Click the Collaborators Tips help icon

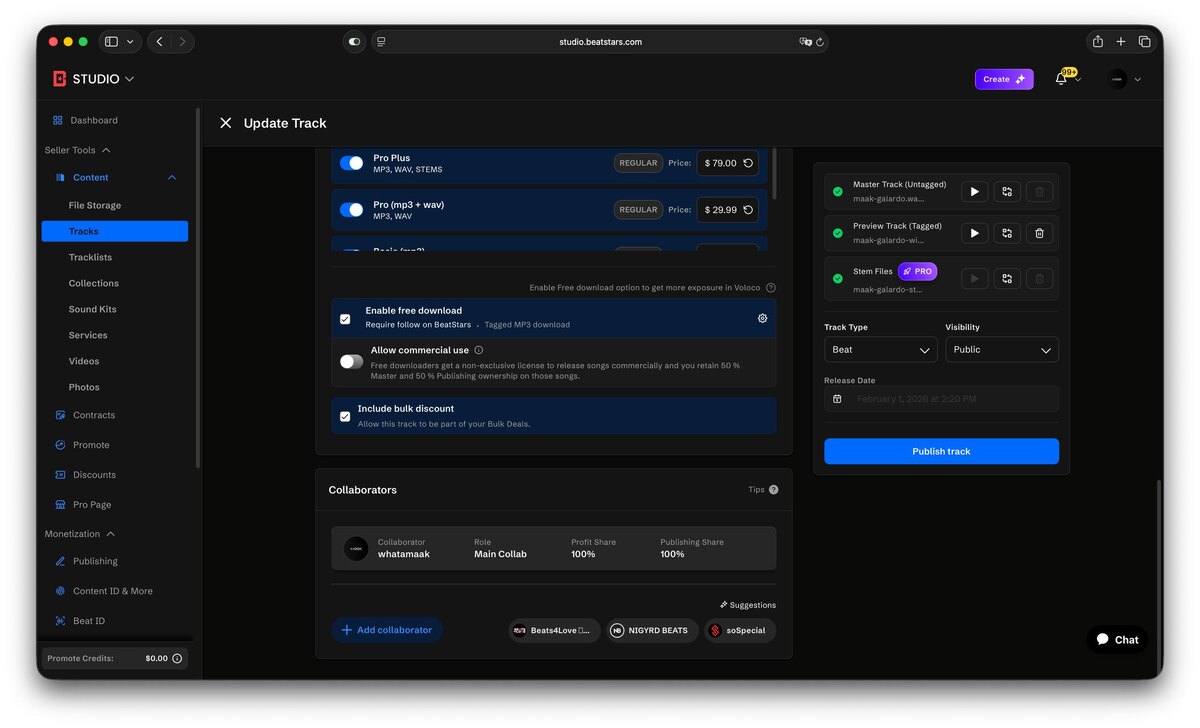point(773,490)
